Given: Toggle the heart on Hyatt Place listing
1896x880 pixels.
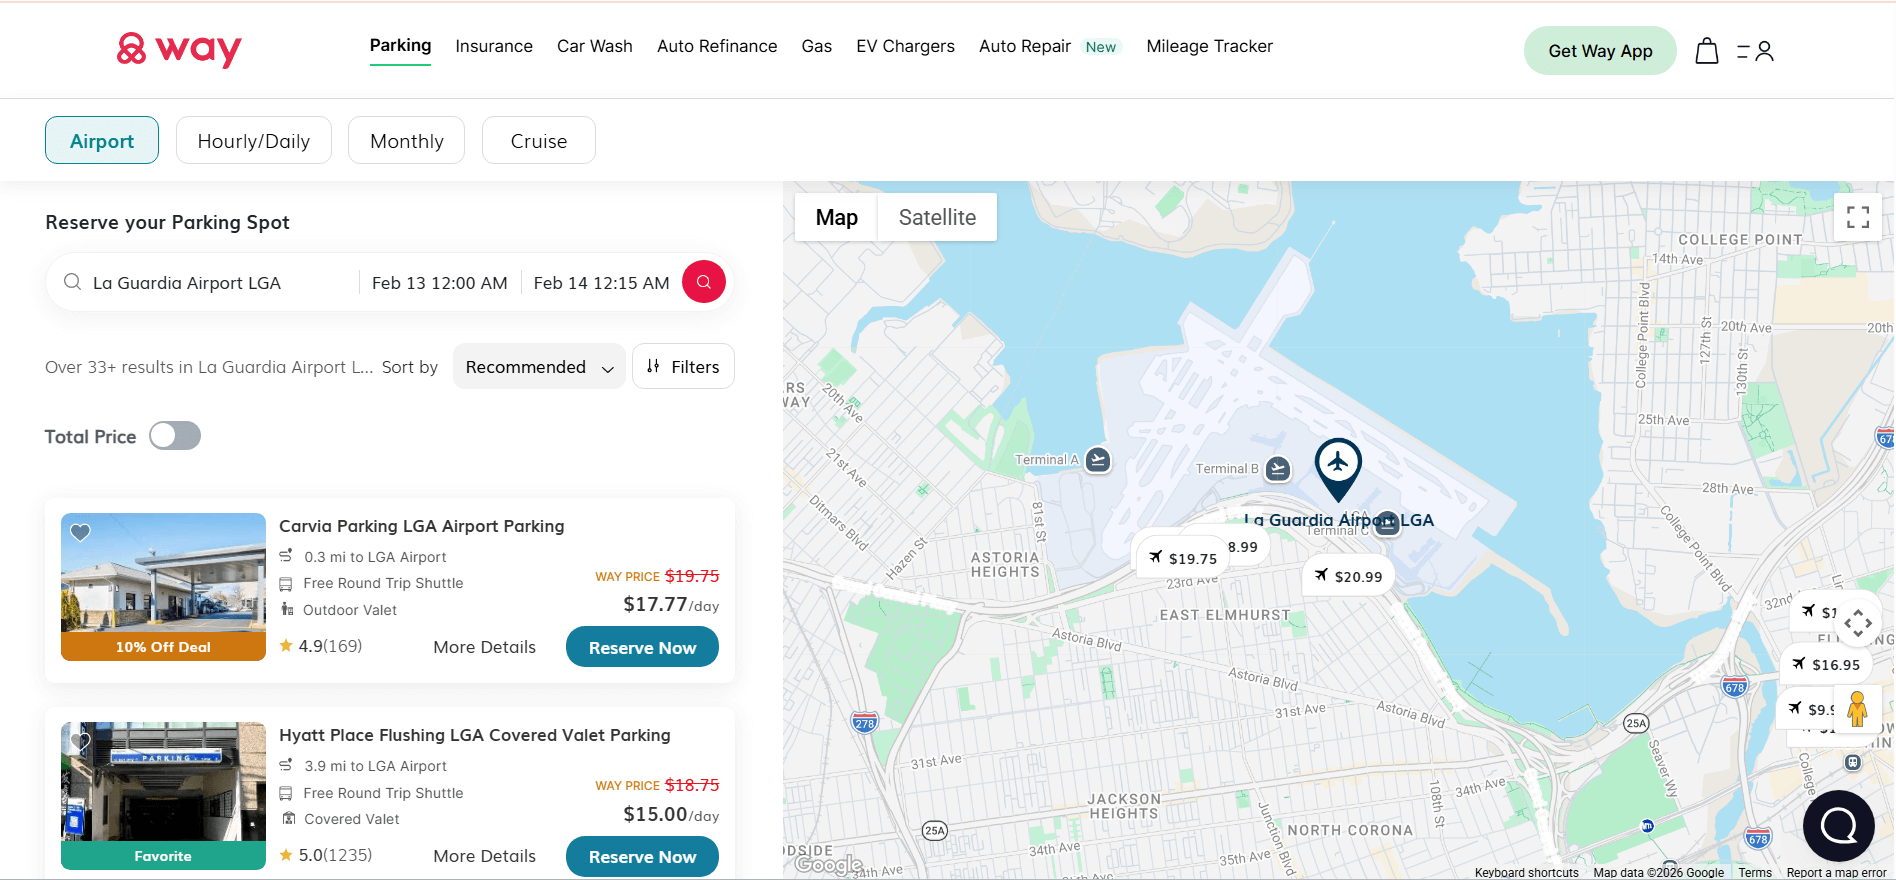Looking at the screenshot, I should tap(81, 742).
